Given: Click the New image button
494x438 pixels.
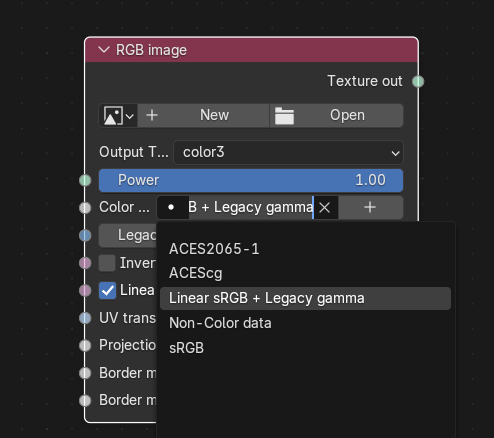Looking at the screenshot, I should tap(203, 115).
